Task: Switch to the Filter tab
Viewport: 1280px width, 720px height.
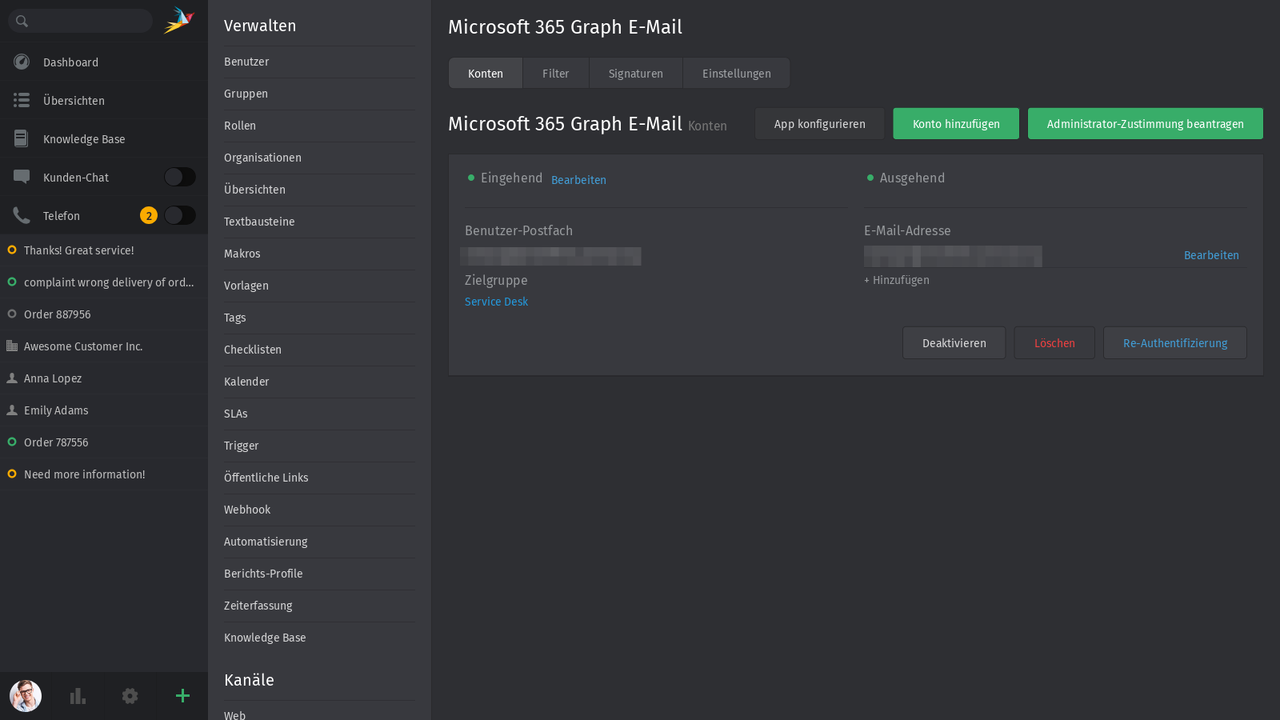Action: click(x=555, y=72)
